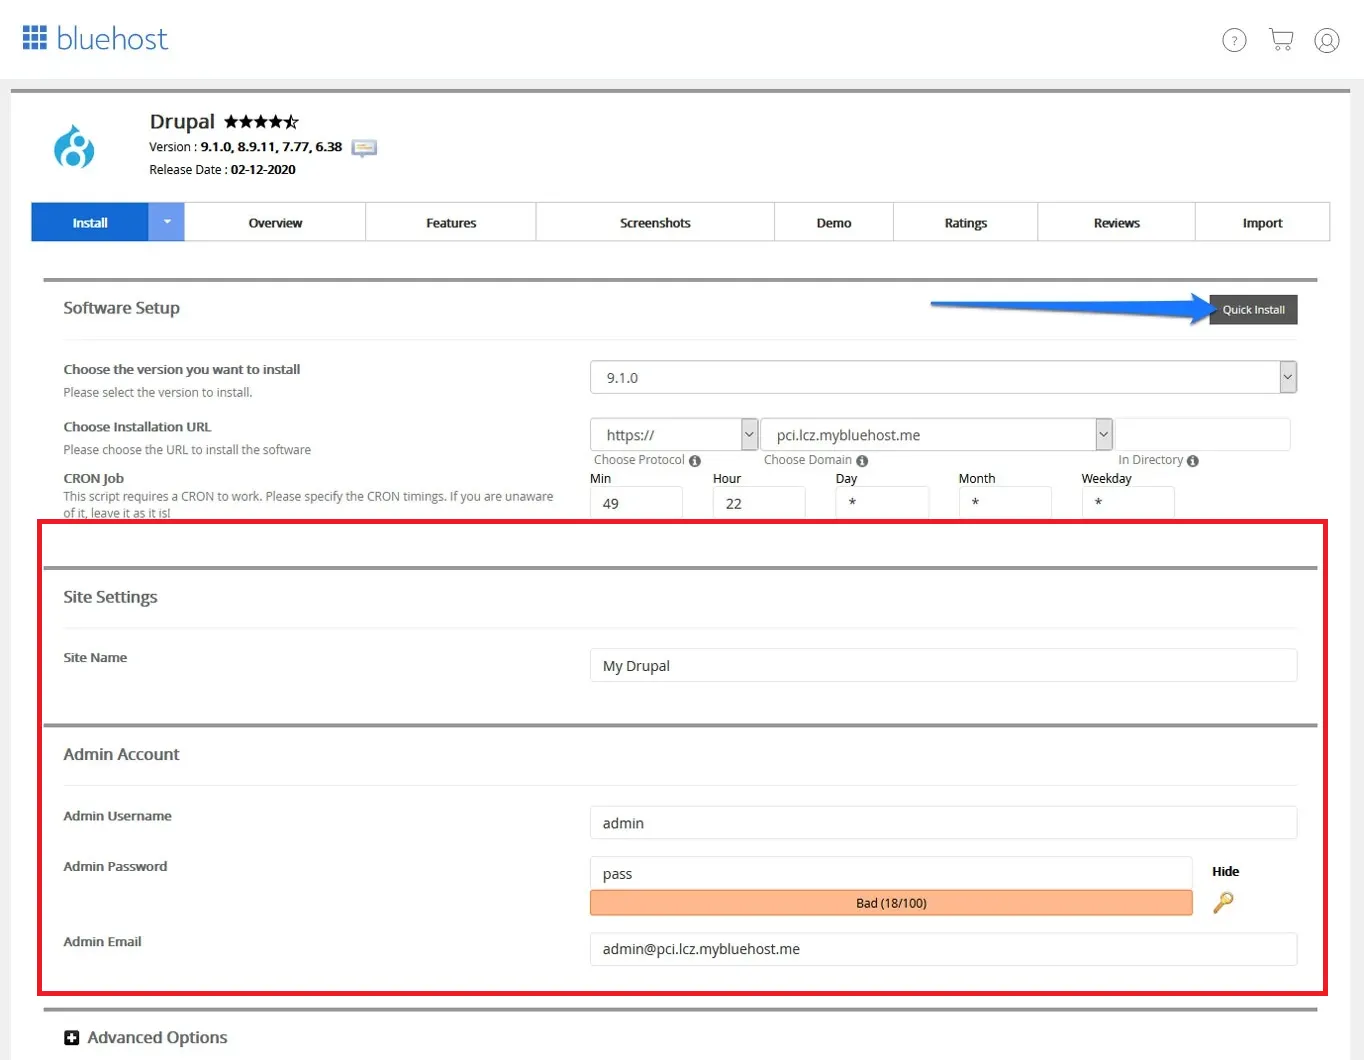Screen dimensions: 1368x1060
Task: Open the Import tab
Action: 1263,222
